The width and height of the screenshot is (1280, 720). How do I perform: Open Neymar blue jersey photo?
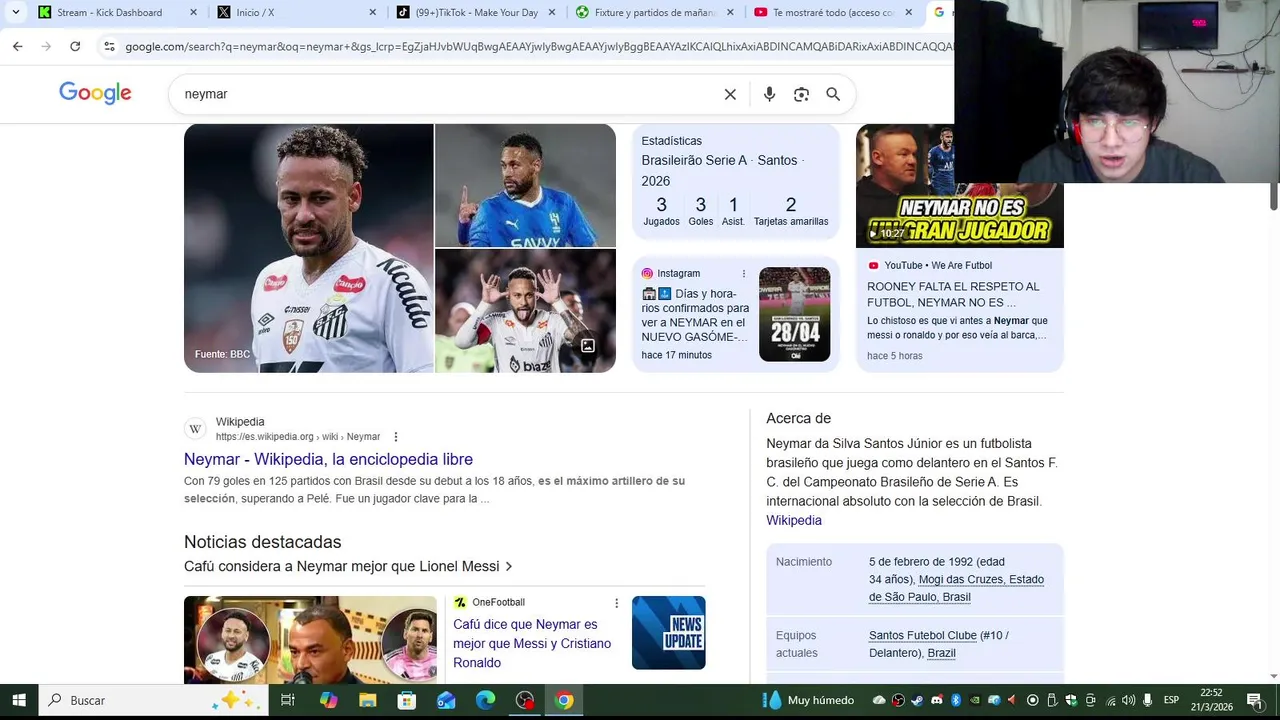(525, 185)
